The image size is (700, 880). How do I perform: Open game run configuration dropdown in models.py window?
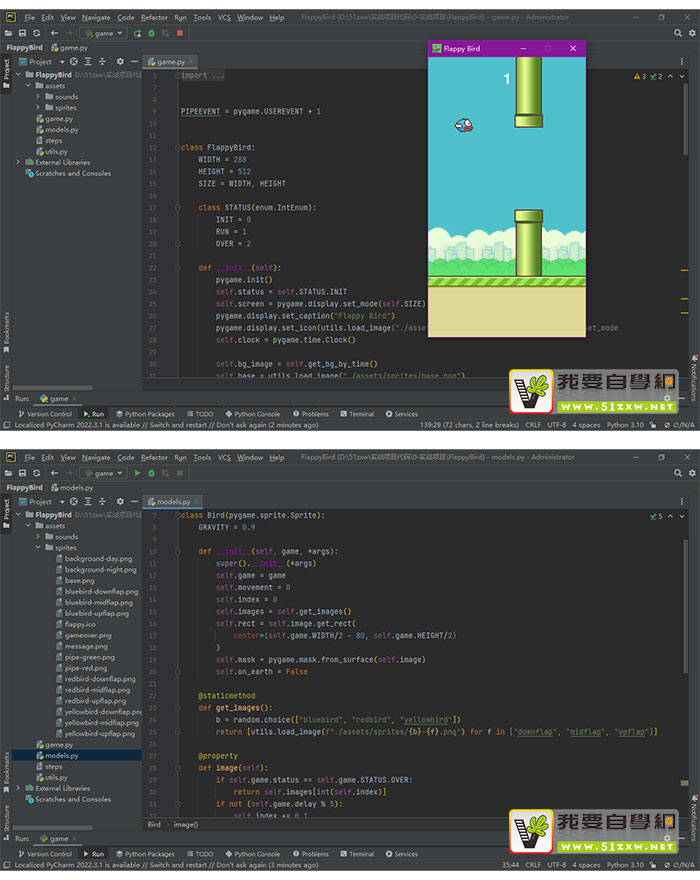tap(103, 473)
